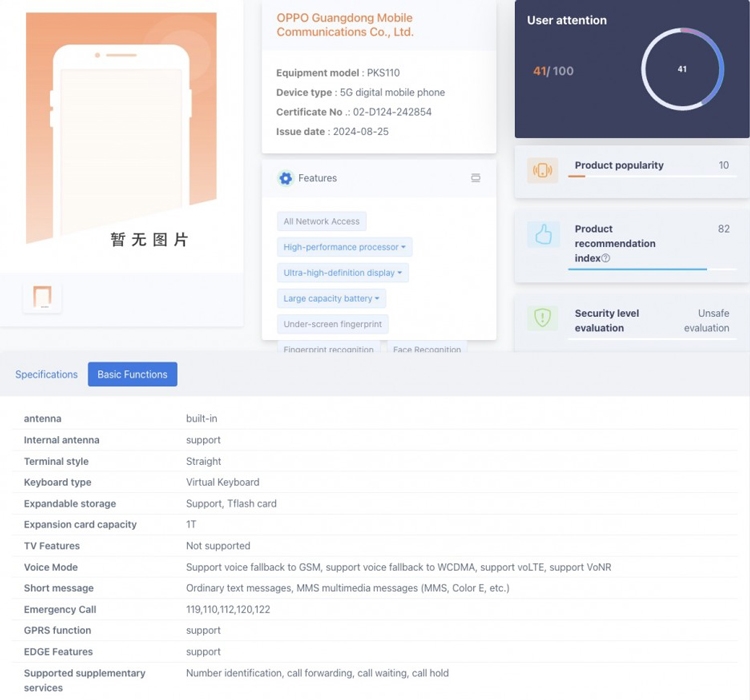Click the Short message row value

point(348,588)
